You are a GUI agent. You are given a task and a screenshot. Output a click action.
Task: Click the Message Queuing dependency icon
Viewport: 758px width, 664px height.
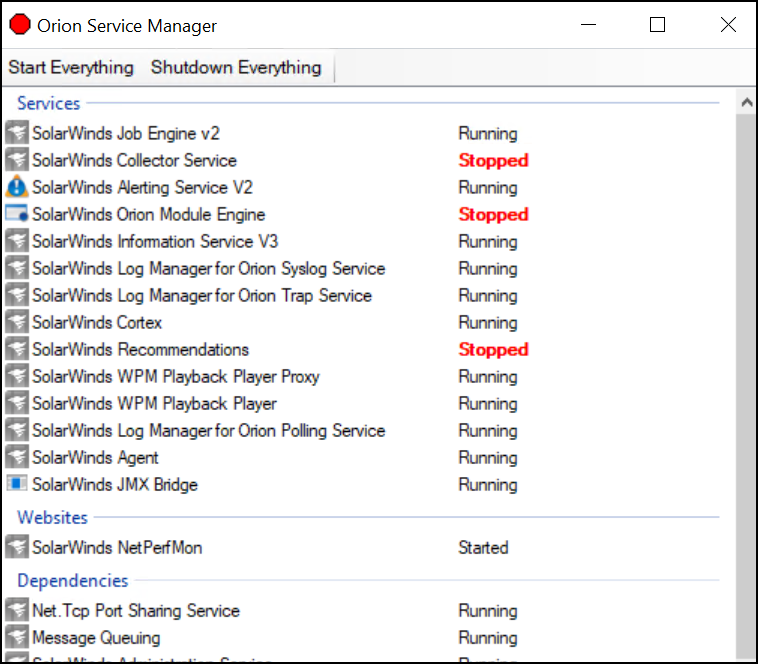[16, 637]
